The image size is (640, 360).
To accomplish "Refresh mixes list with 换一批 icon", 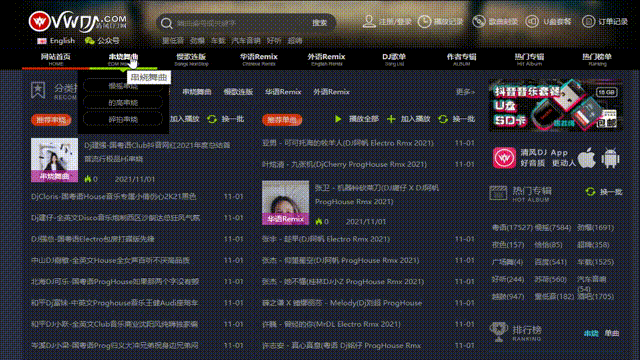I will click(x=212, y=119).
